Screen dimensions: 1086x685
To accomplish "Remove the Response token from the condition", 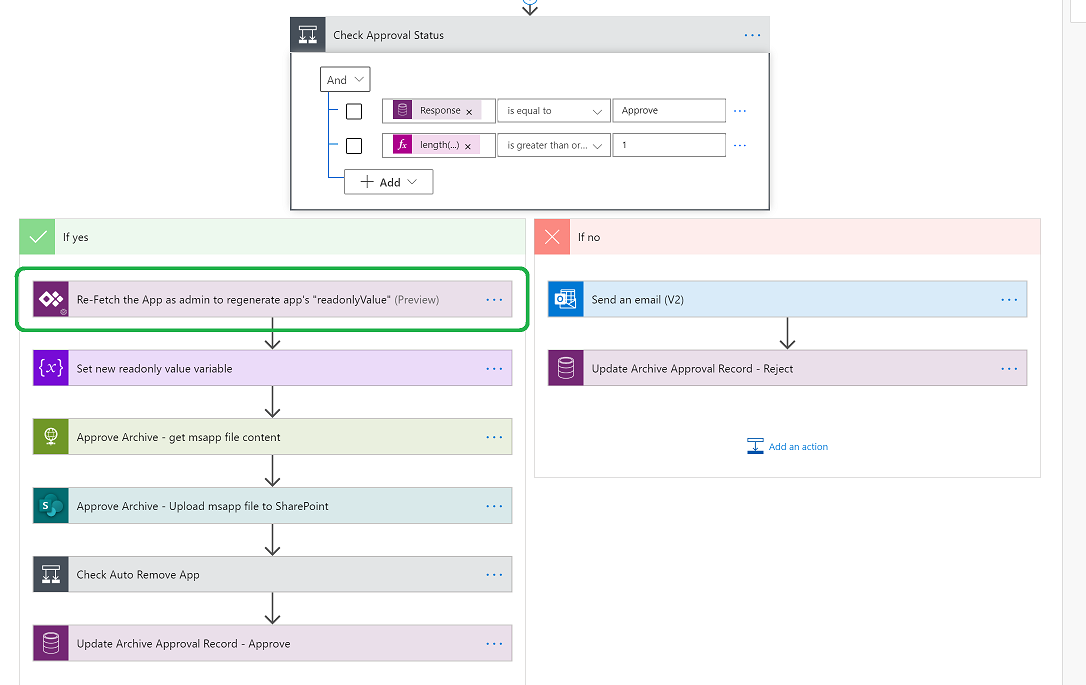I will pos(469,112).
